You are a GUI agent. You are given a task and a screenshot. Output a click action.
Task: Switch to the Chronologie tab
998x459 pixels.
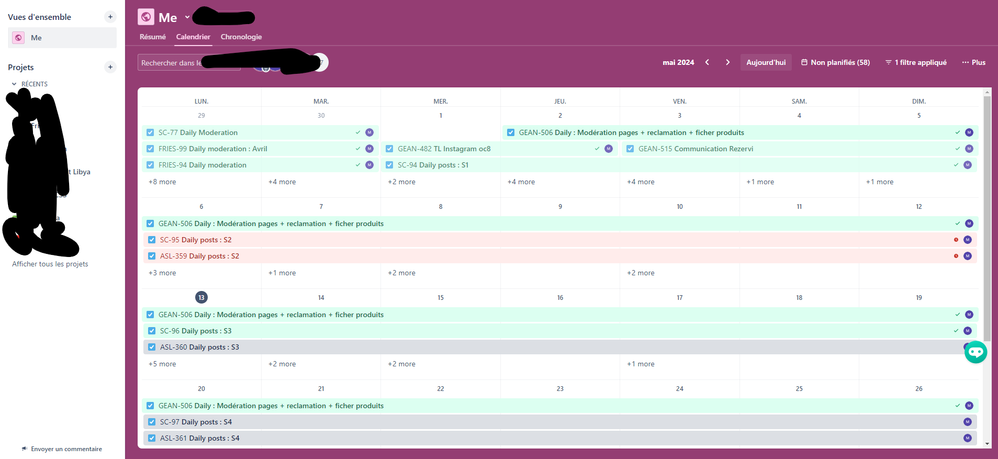tap(241, 37)
